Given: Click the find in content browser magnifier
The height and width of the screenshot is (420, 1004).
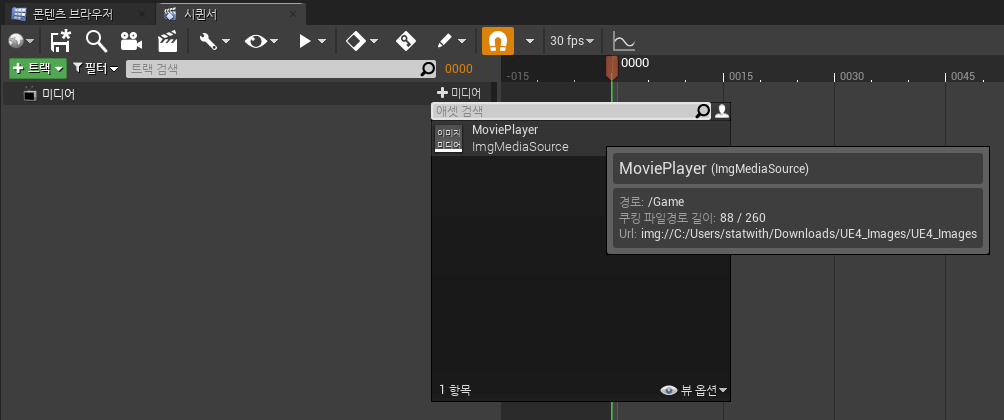Looking at the screenshot, I should [96, 41].
